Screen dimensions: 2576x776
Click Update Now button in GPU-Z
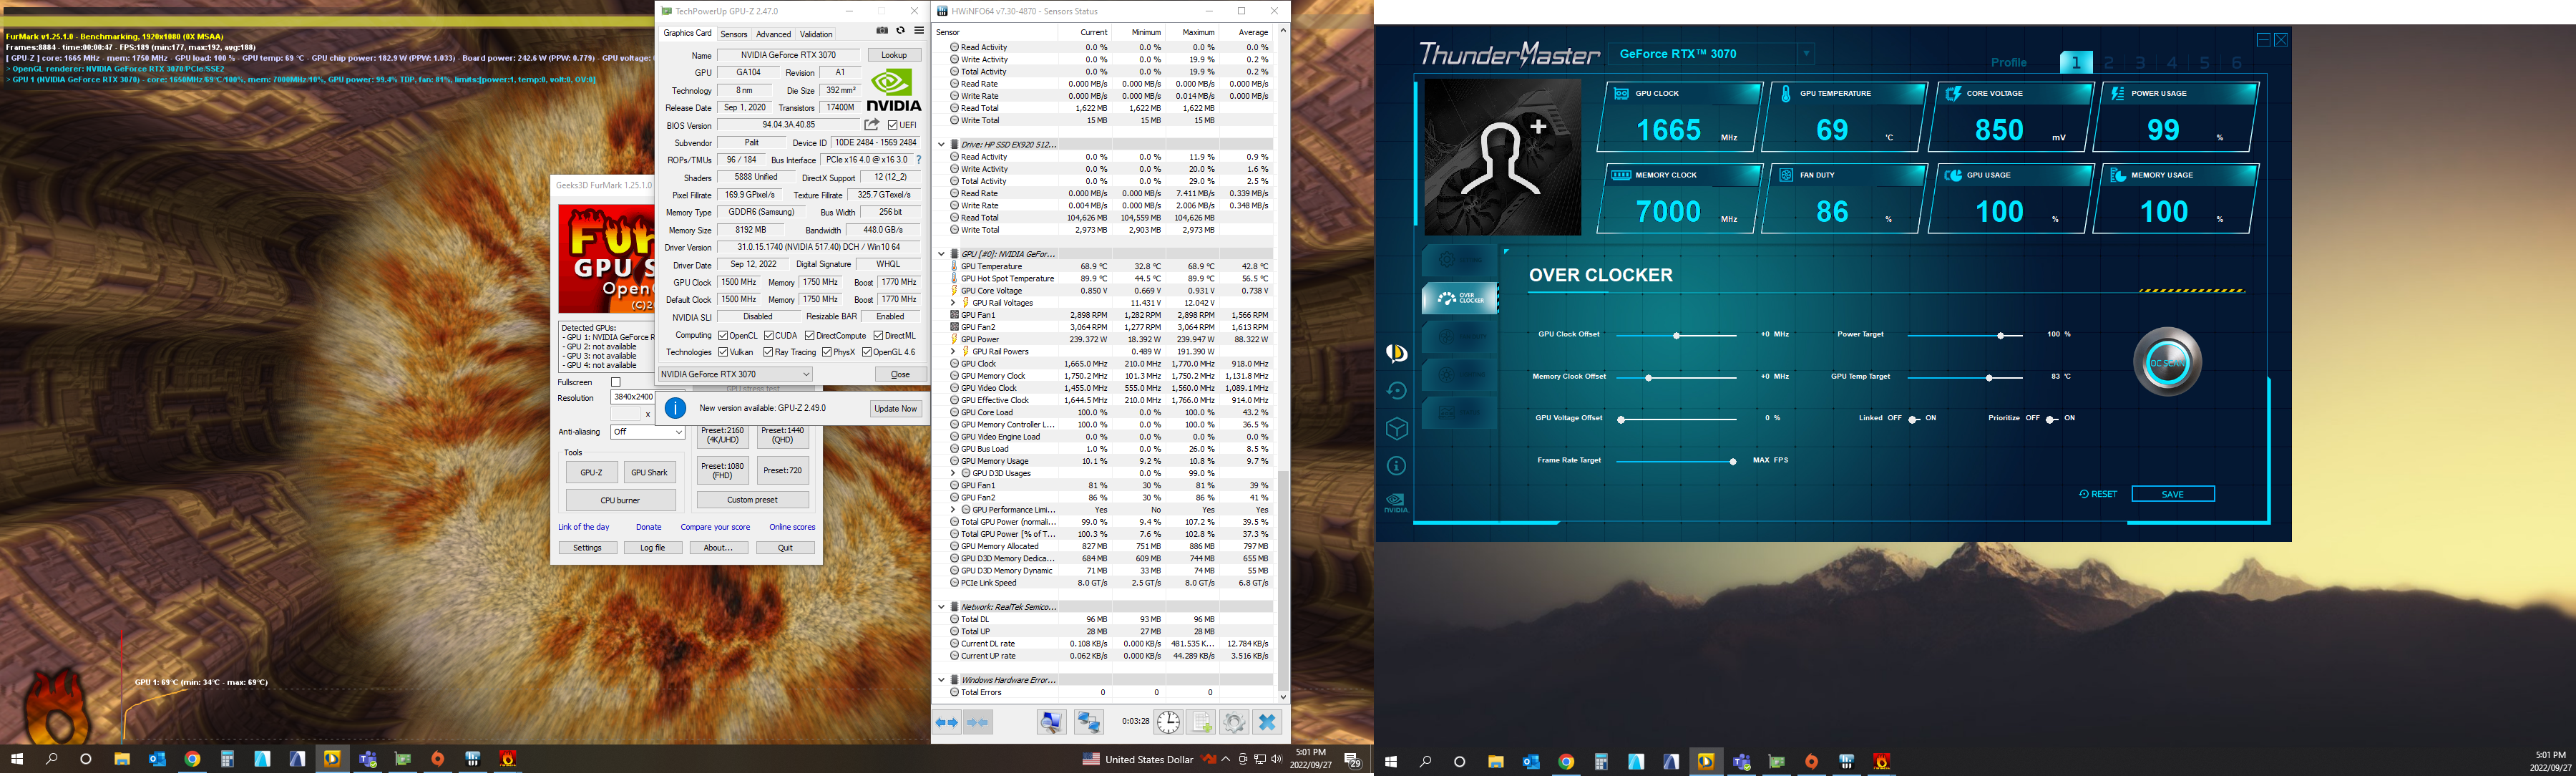click(x=895, y=408)
